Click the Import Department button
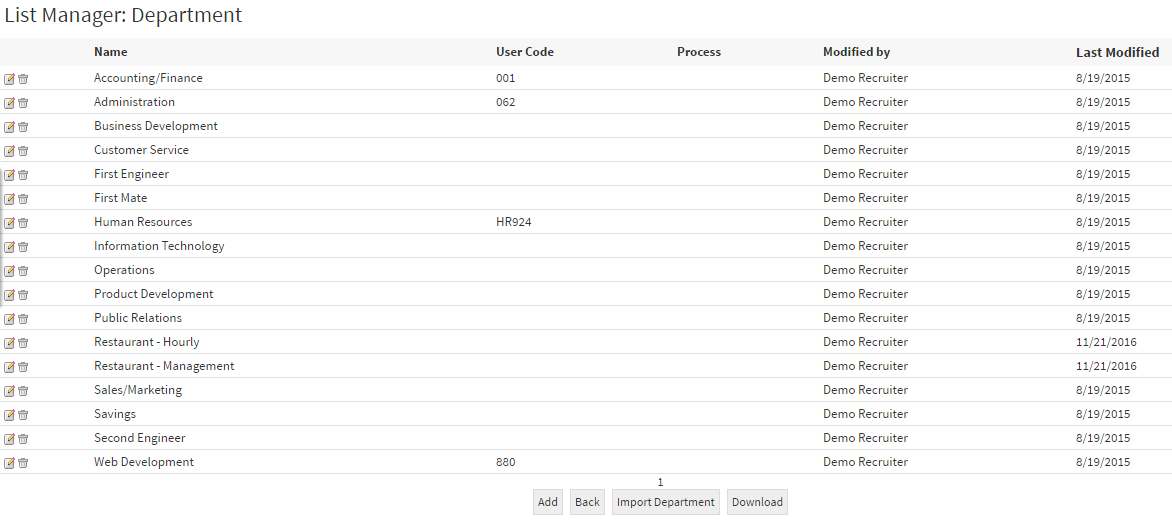The image size is (1172, 524). point(665,502)
